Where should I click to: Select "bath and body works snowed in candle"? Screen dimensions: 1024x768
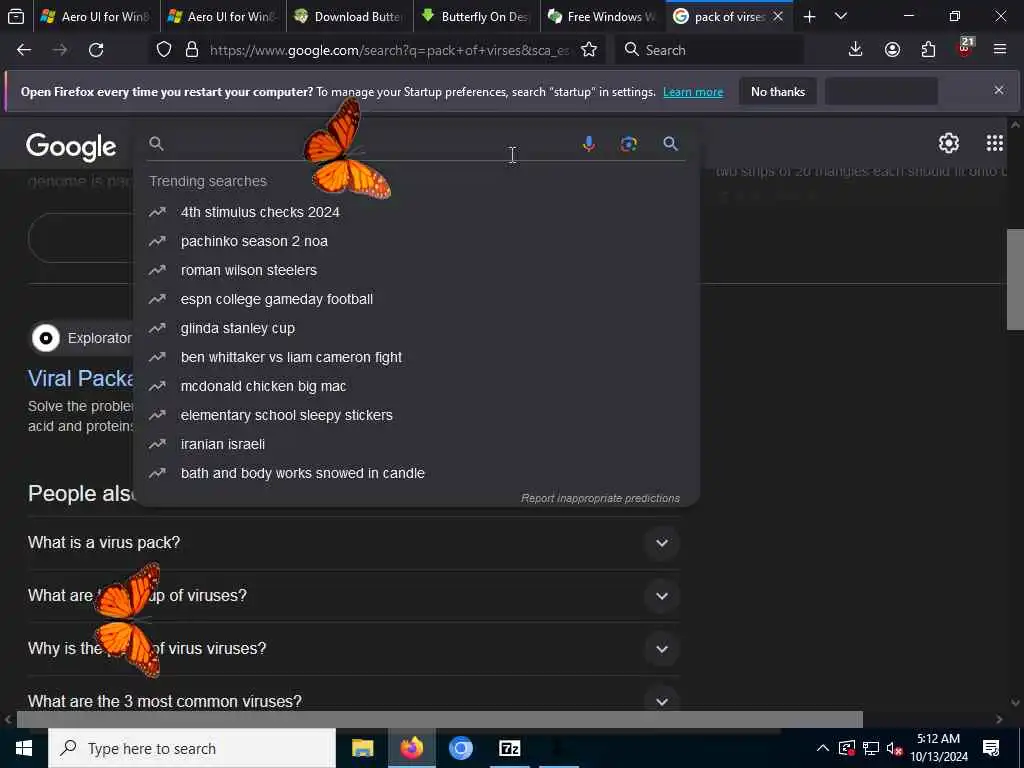[416, 473]
